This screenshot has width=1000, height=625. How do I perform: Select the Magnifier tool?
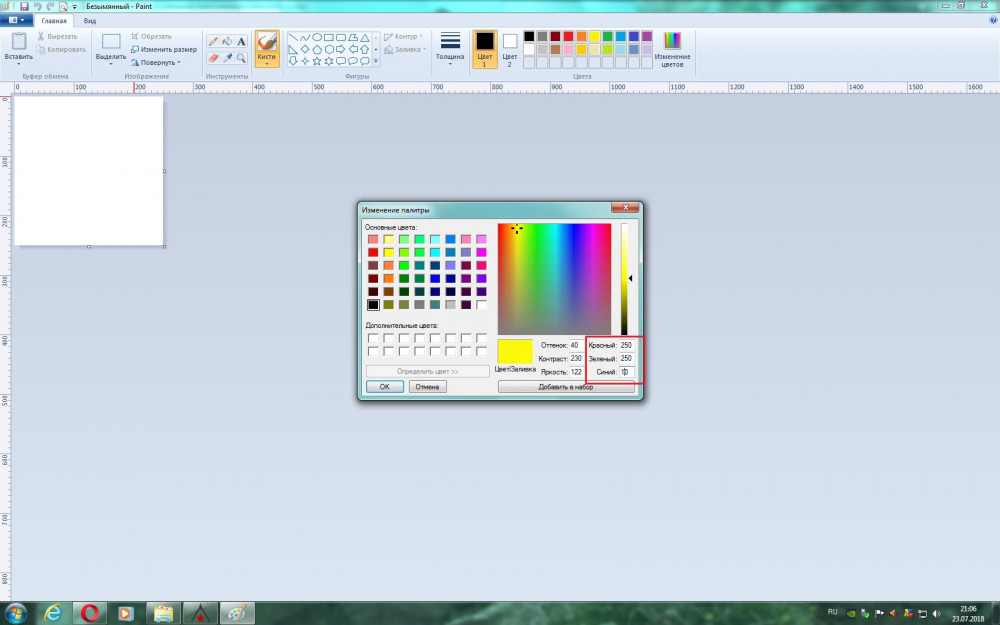[x=241, y=58]
